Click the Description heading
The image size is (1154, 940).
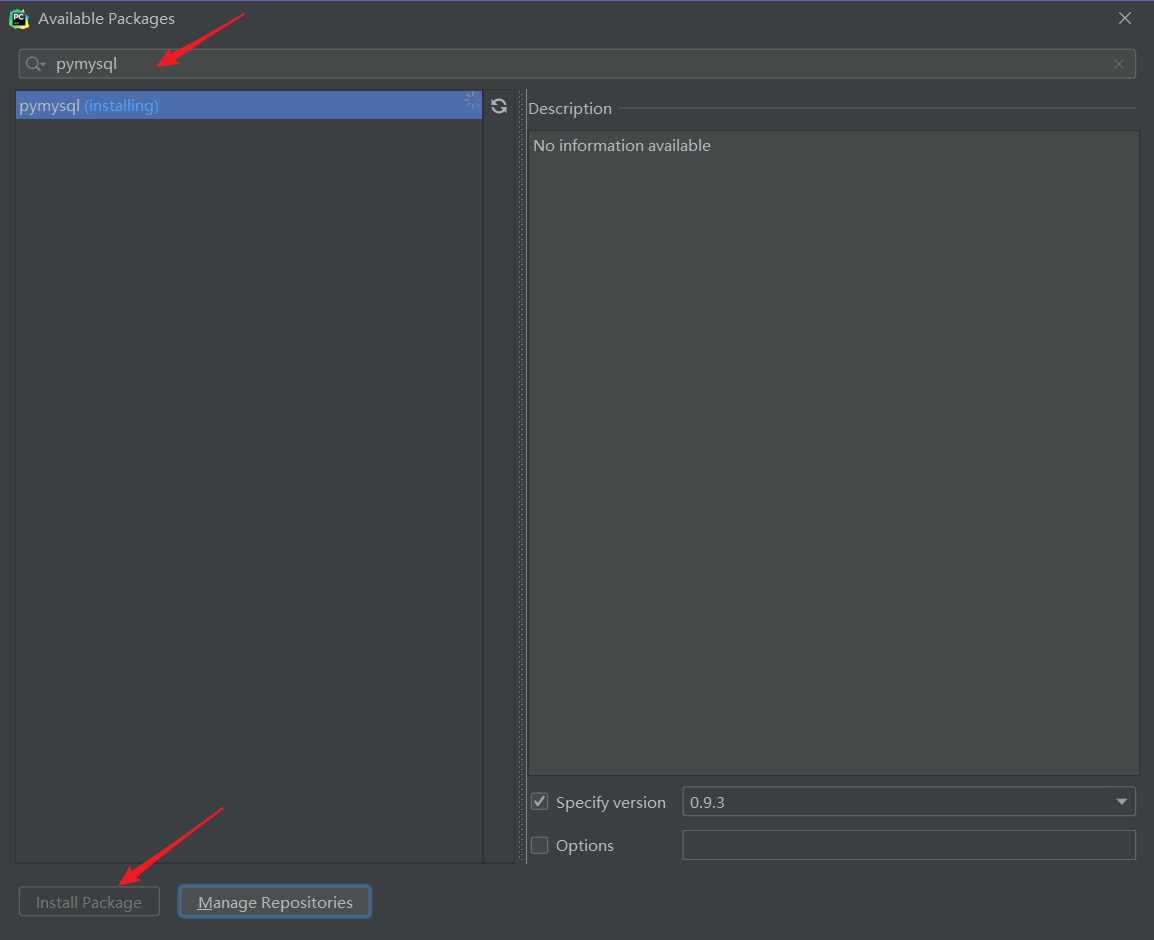pyautogui.click(x=570, y=108)
